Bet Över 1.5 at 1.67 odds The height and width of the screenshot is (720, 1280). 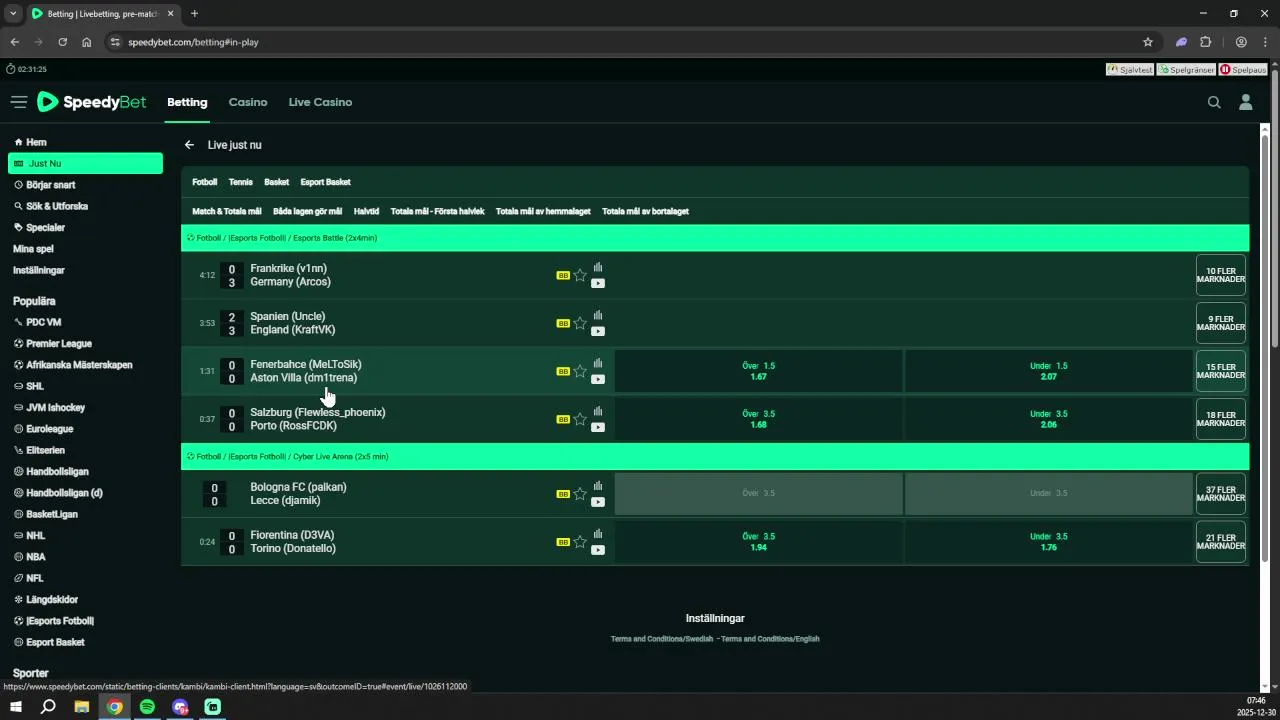click(758, 371)
